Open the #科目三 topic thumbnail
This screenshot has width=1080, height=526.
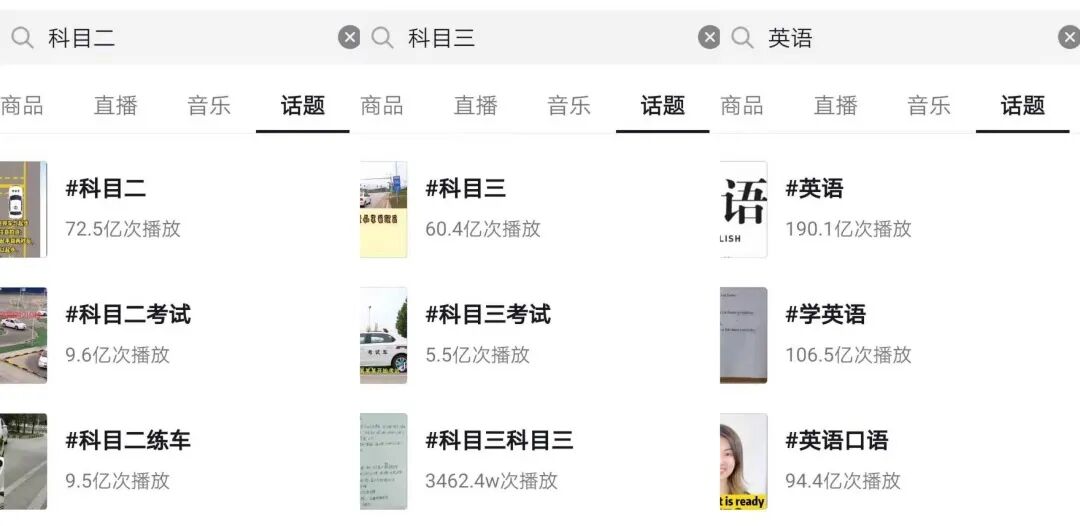384,209
